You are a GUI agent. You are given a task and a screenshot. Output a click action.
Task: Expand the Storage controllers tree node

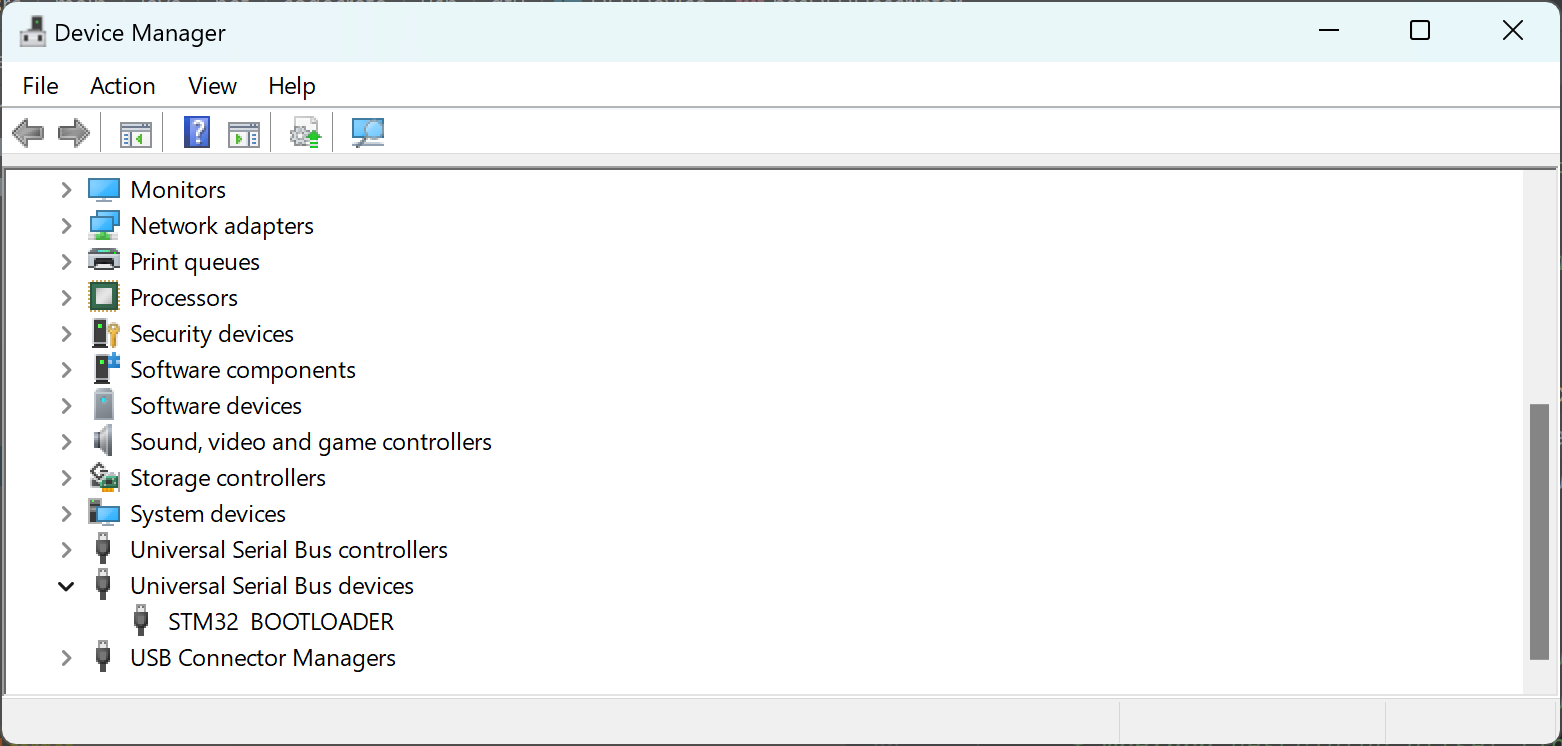(x=66, y=477)
